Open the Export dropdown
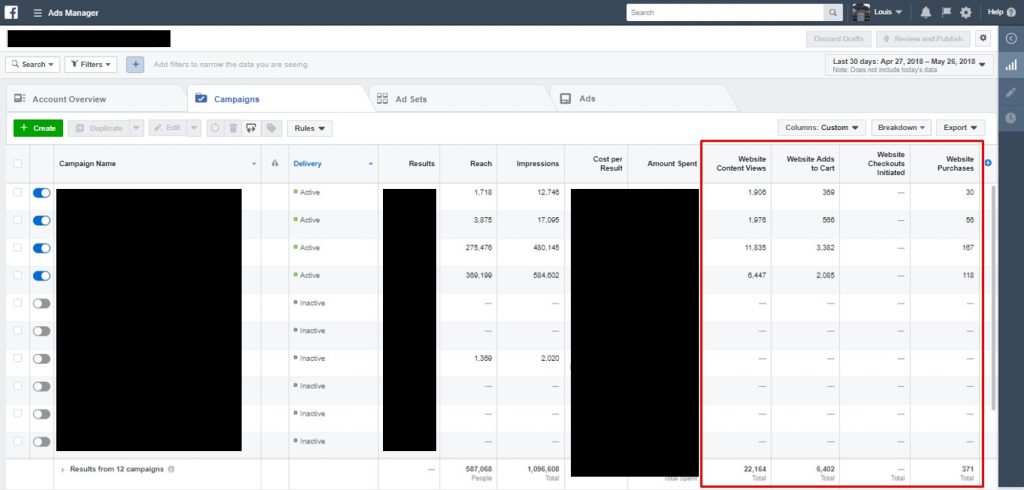 (x=960, y=127)
